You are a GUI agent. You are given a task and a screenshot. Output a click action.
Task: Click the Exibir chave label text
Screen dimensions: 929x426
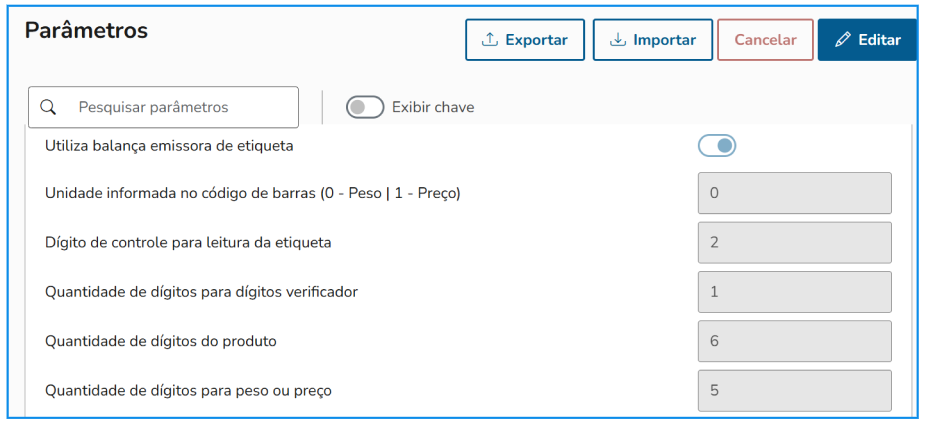point(433,107)
